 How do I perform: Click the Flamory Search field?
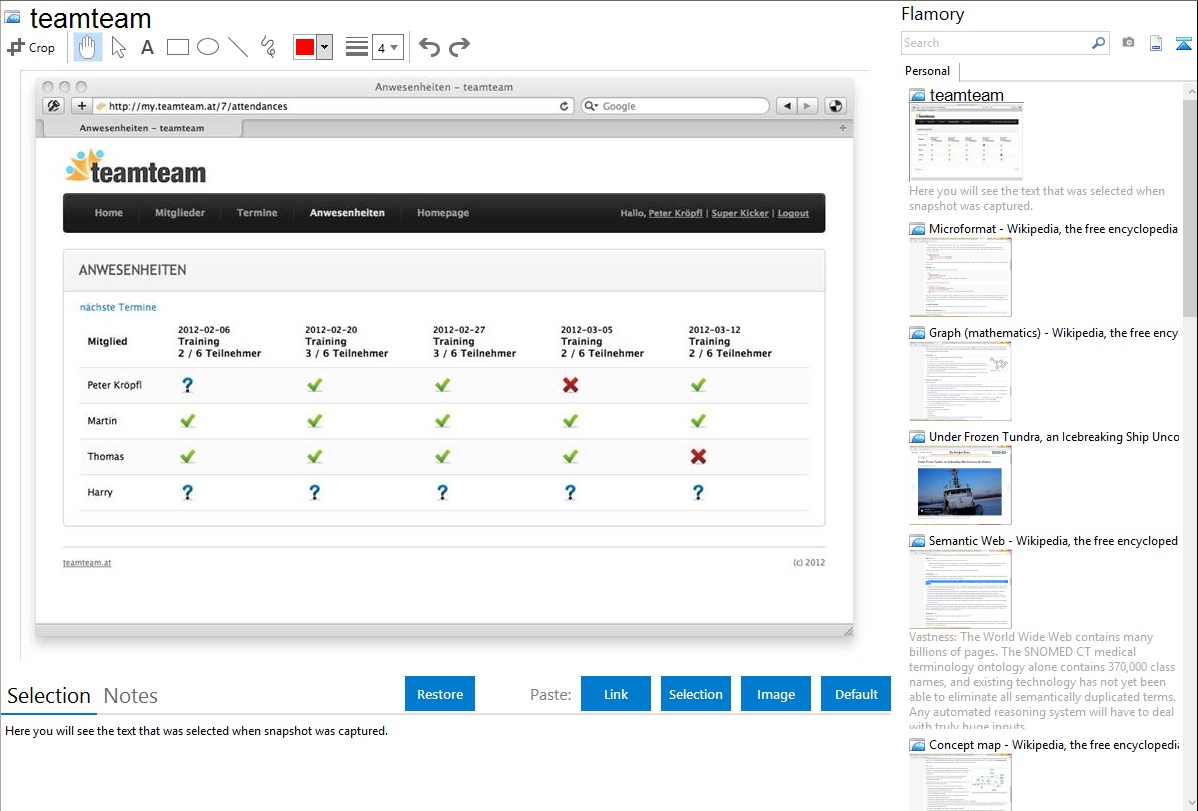tap(996, 43)
